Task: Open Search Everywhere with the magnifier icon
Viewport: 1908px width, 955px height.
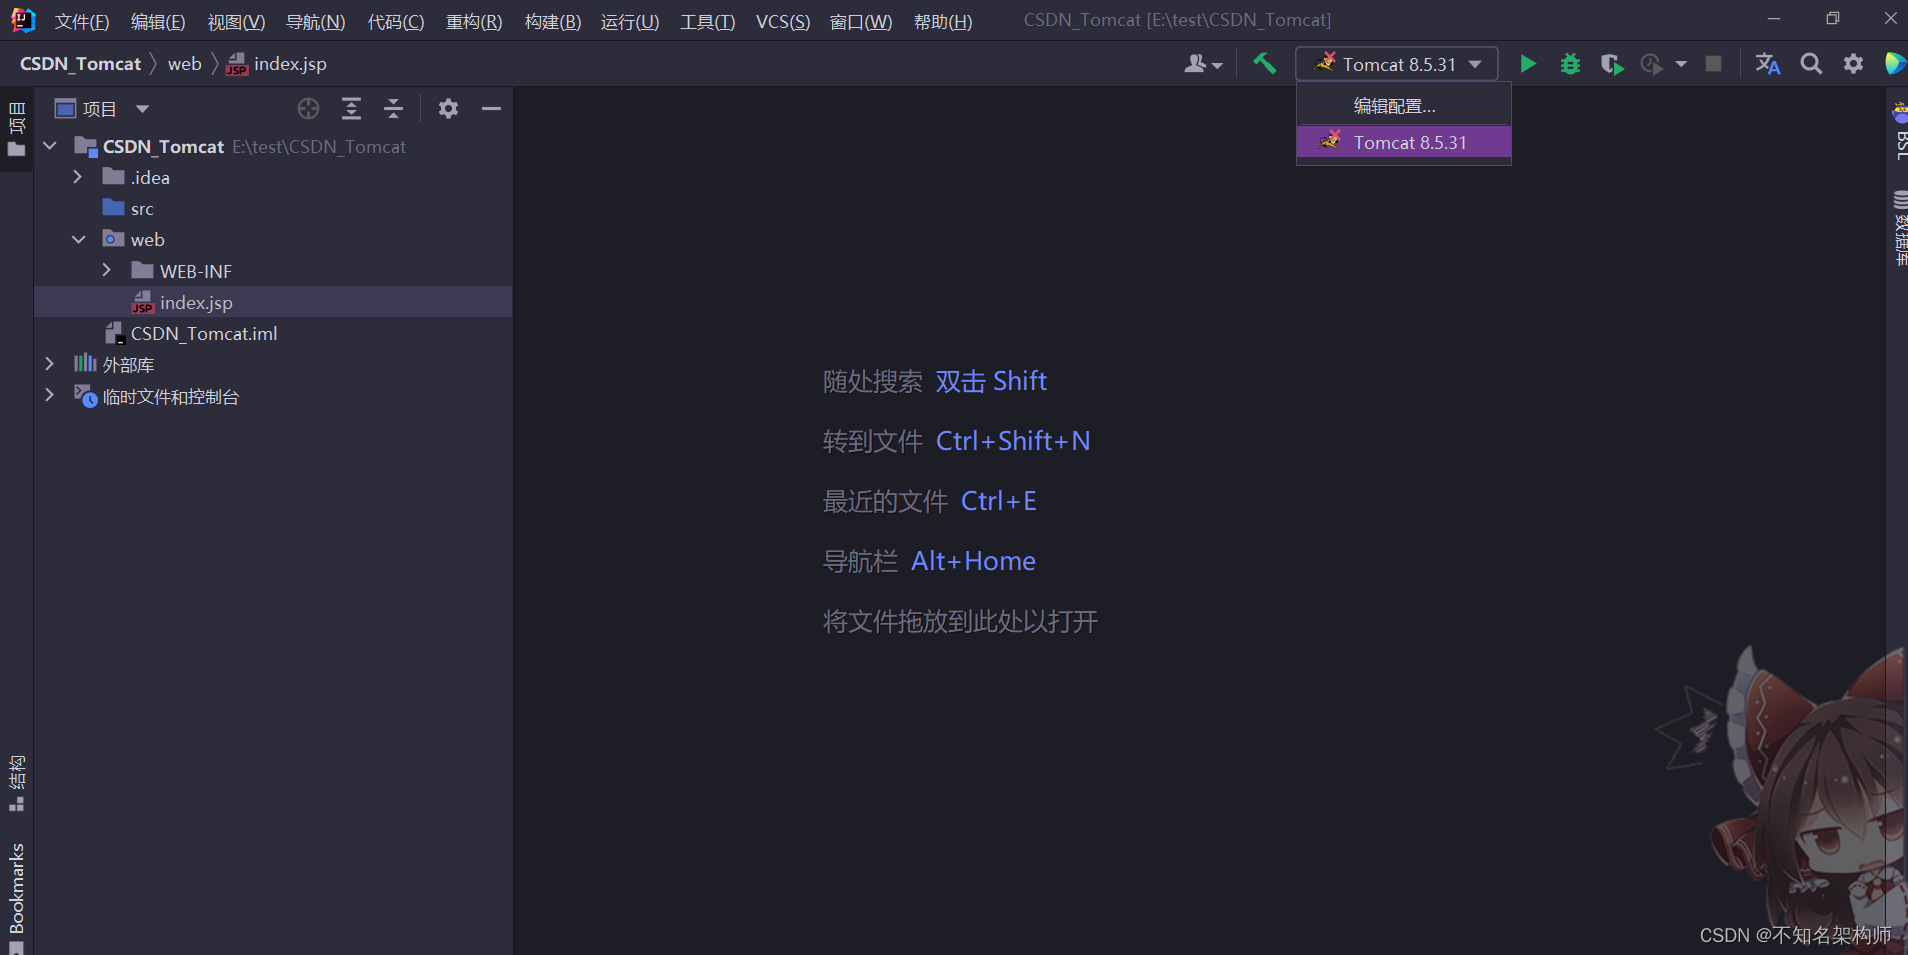Action: (1811, 63)
